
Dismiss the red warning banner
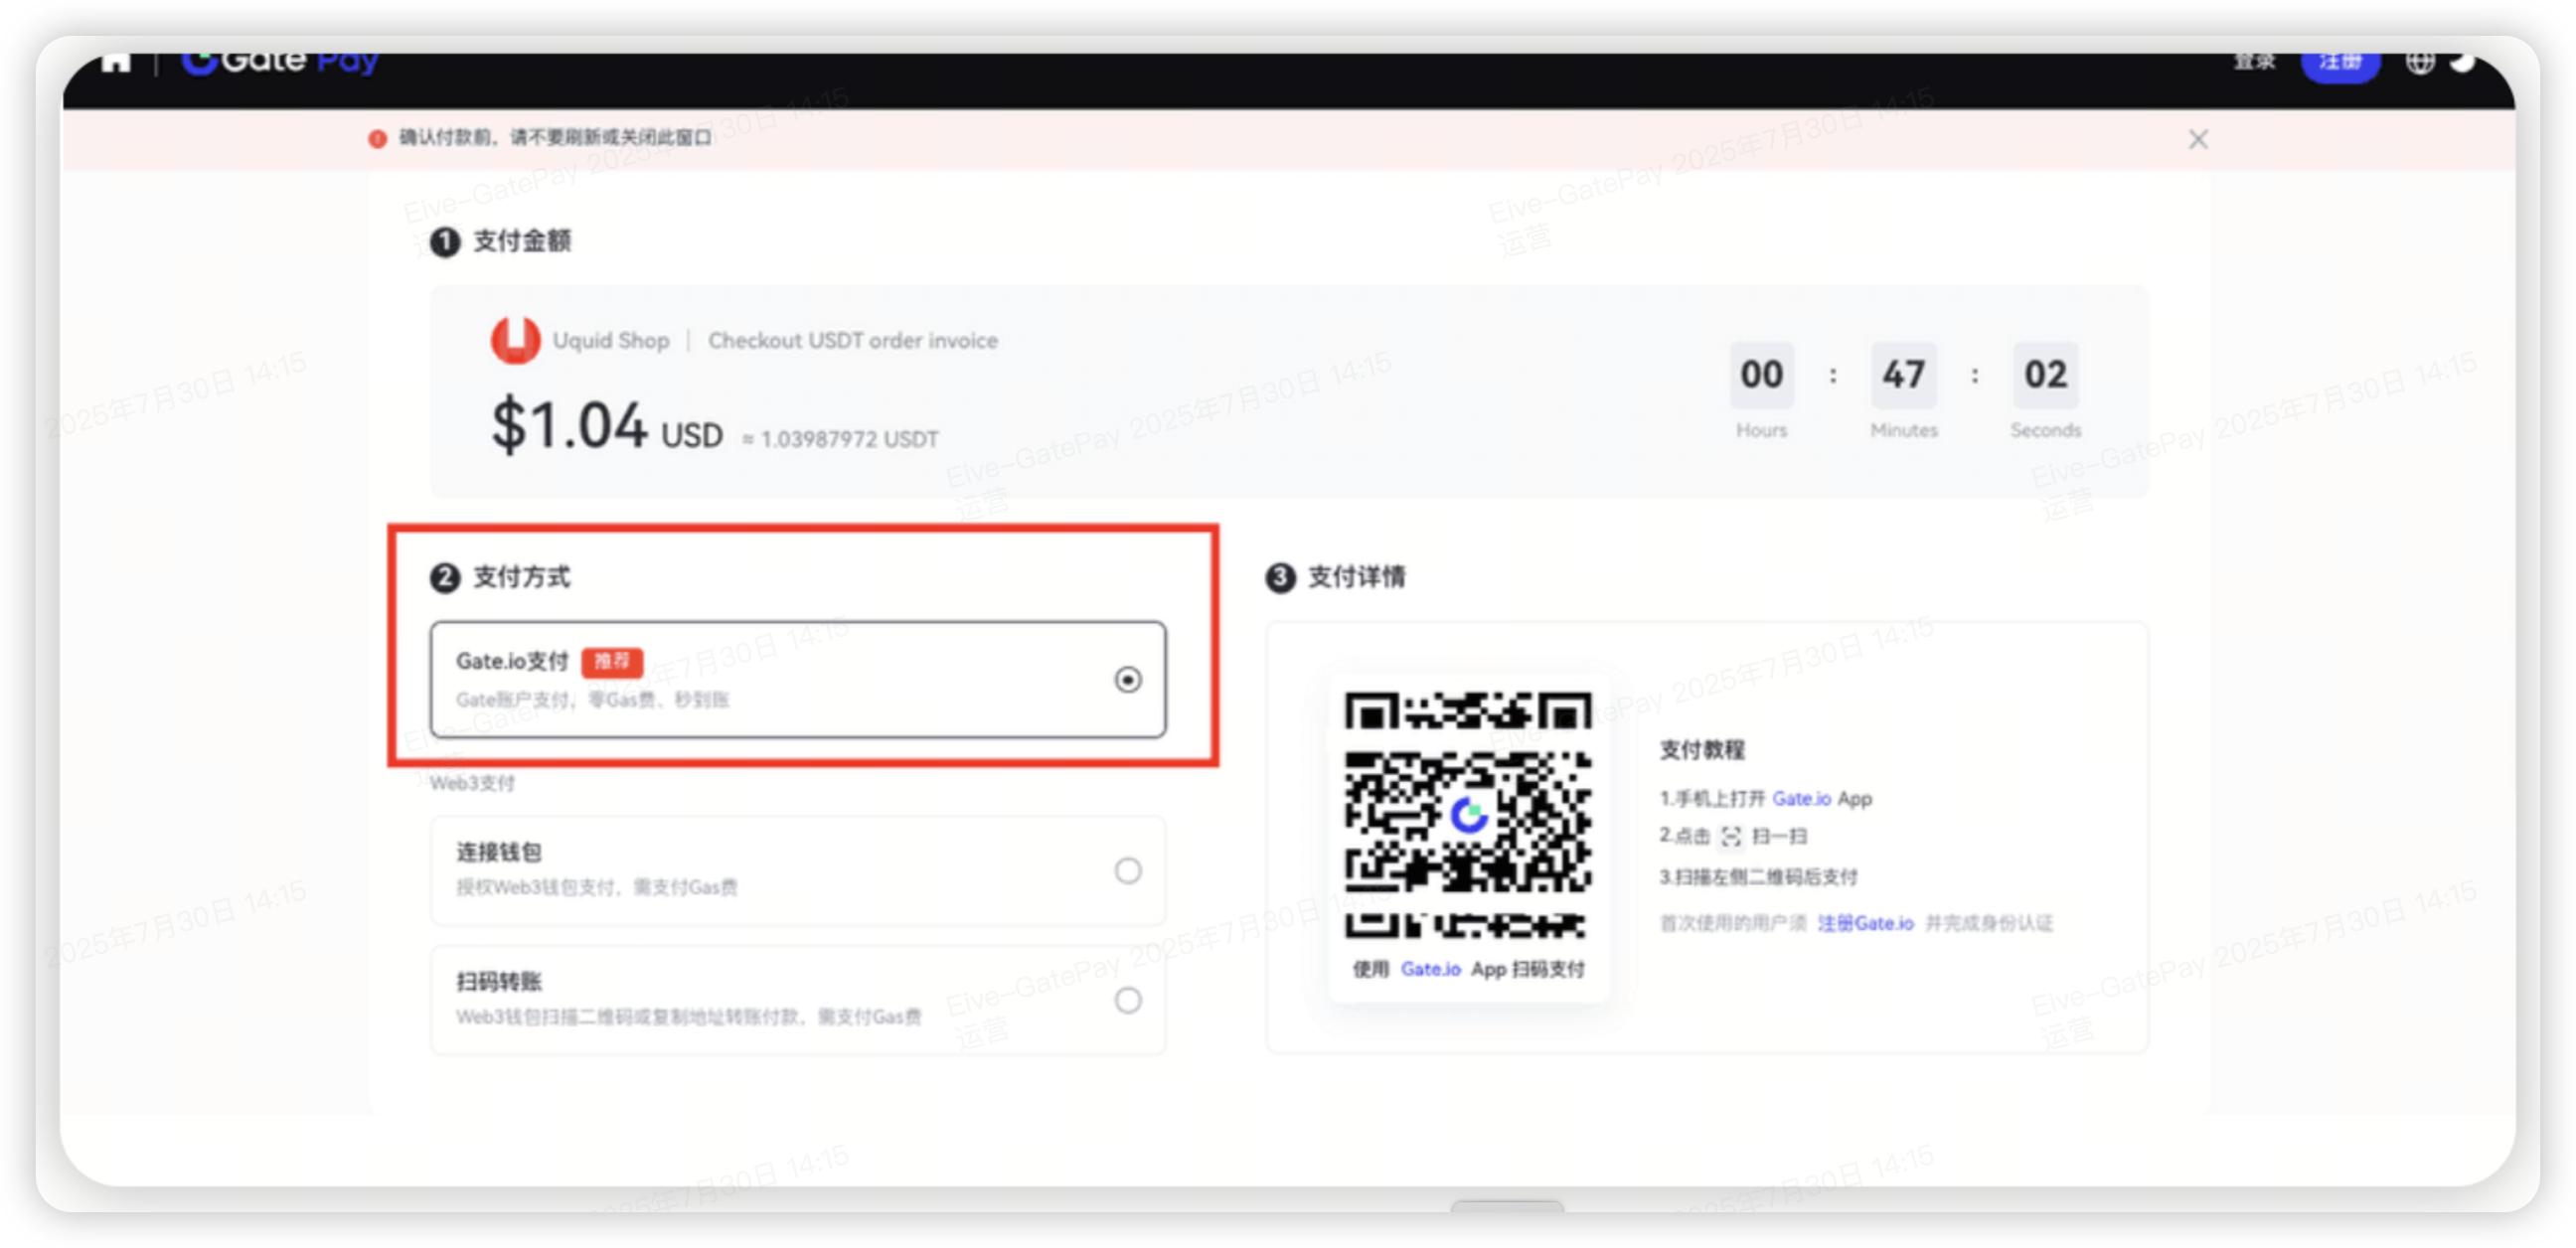coord(2197,139)
